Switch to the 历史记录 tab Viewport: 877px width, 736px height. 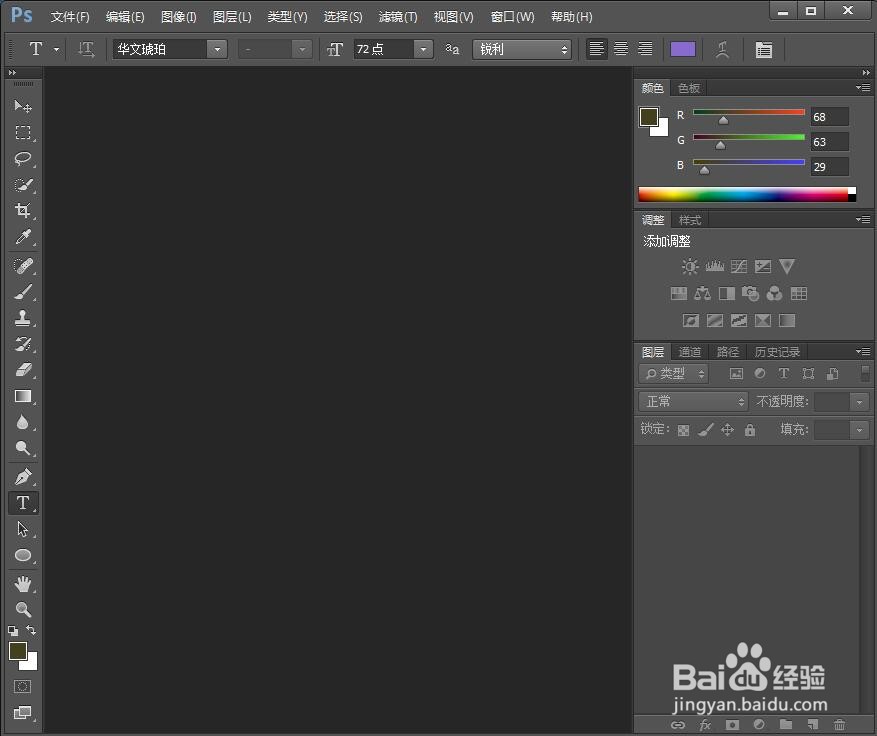click(777, 352)
